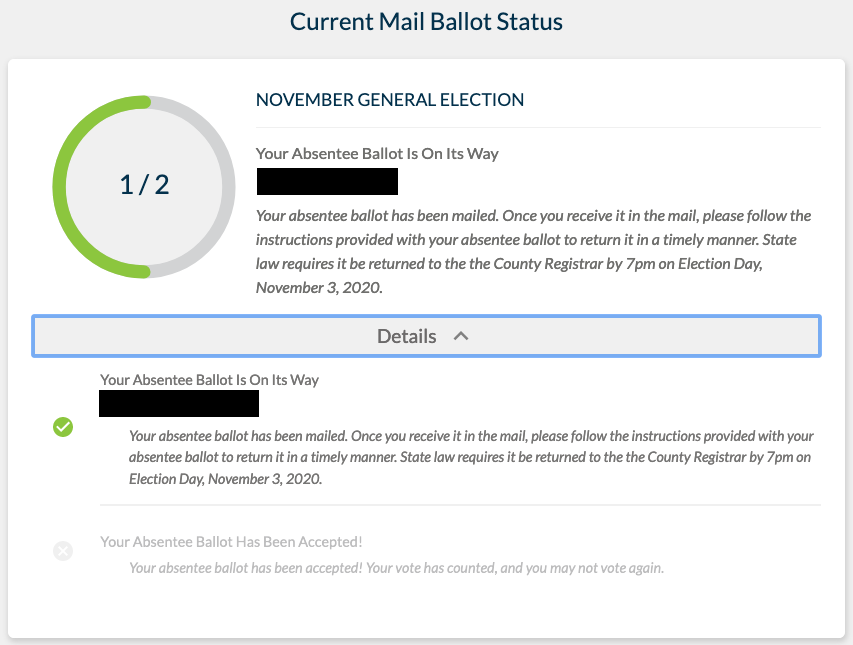Click the "Your vote has counted" description text
This screenshot has width=853, height=645.
396,568
